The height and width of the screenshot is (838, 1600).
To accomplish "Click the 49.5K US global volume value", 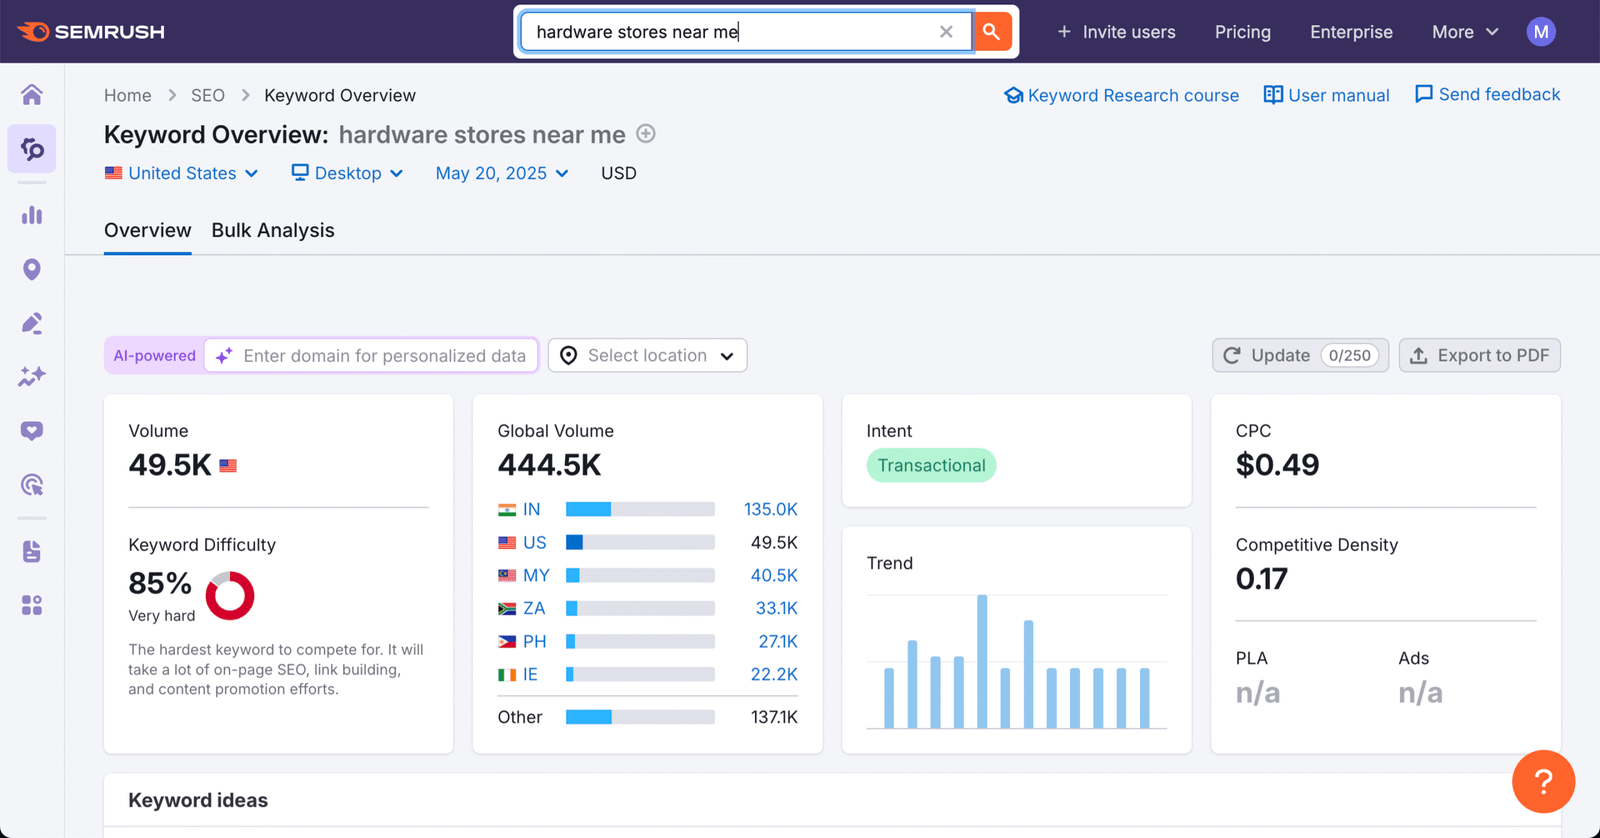I will coord(774,542).
